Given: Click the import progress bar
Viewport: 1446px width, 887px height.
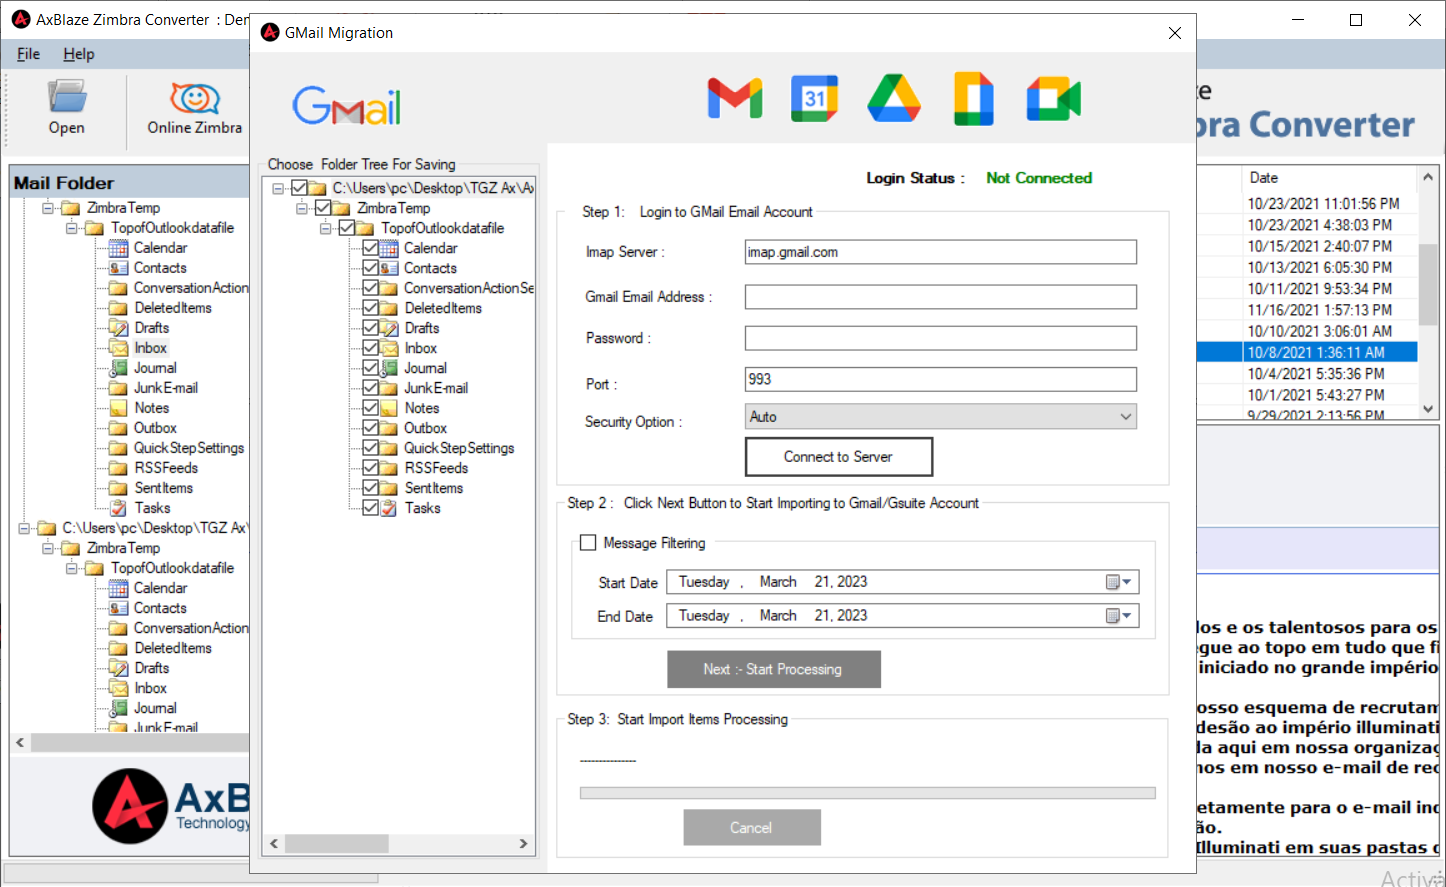Looking at the screenshot, I should pos(868,793).
